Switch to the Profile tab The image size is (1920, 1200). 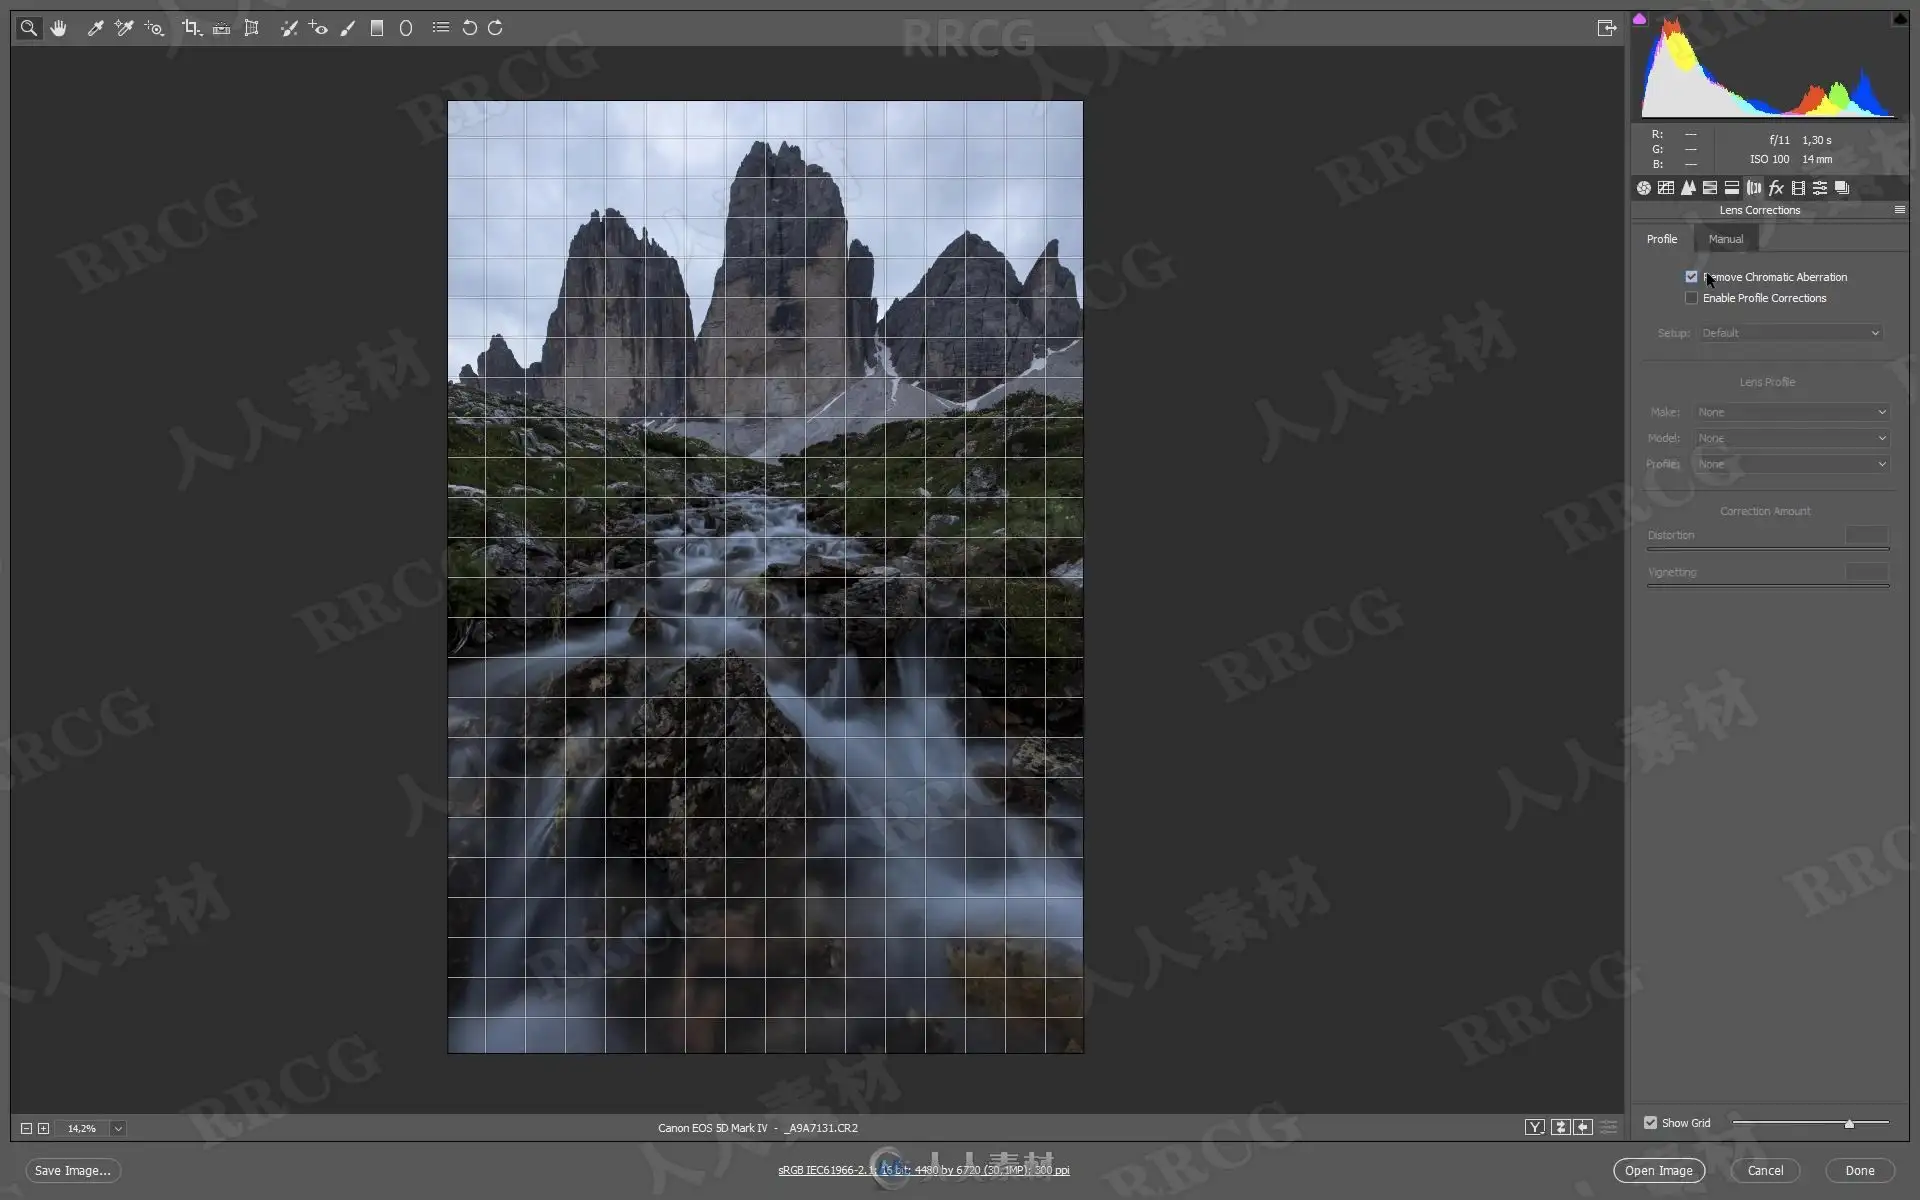pyautogui.click(x=1662, y=239)
